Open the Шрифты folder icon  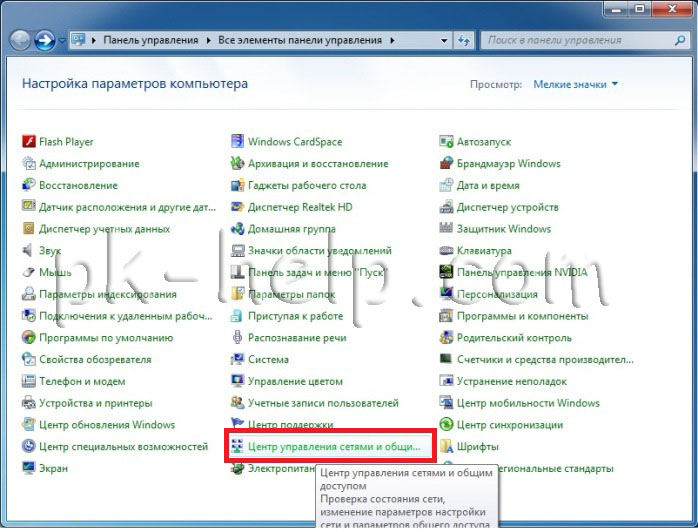(446, 447)
